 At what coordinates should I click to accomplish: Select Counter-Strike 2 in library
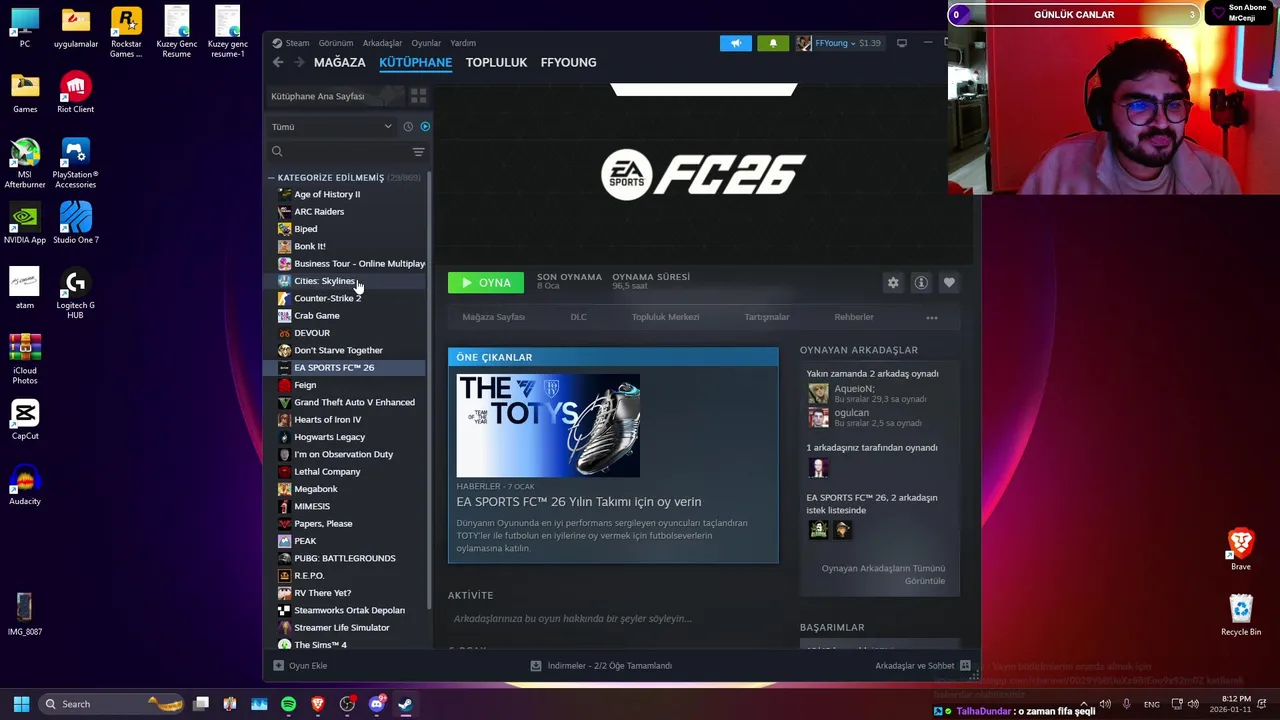point(346,298)
